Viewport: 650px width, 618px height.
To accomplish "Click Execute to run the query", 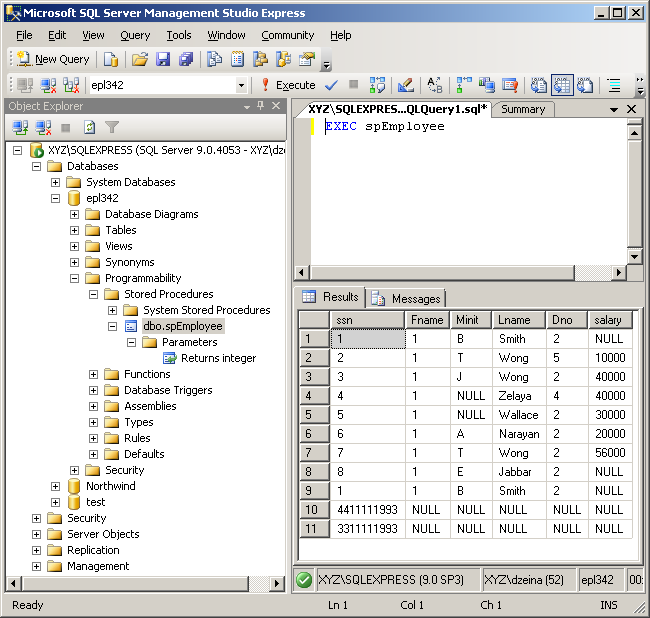I will pyautogui.click(x=289, y=85).
